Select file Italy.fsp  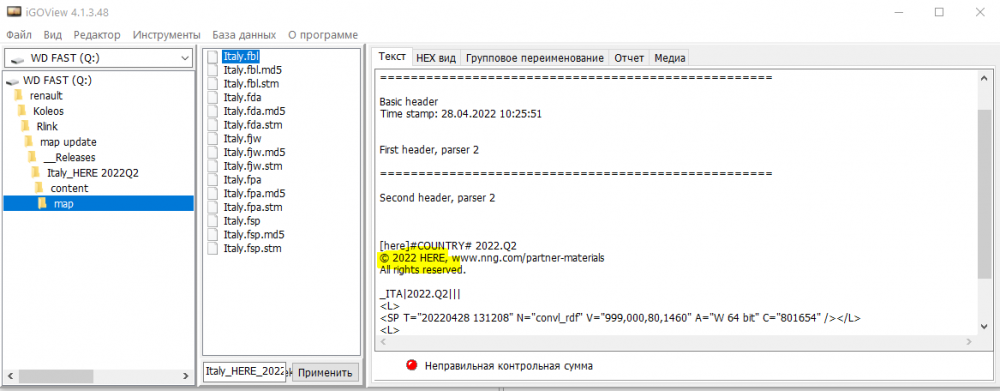point(242,221)
